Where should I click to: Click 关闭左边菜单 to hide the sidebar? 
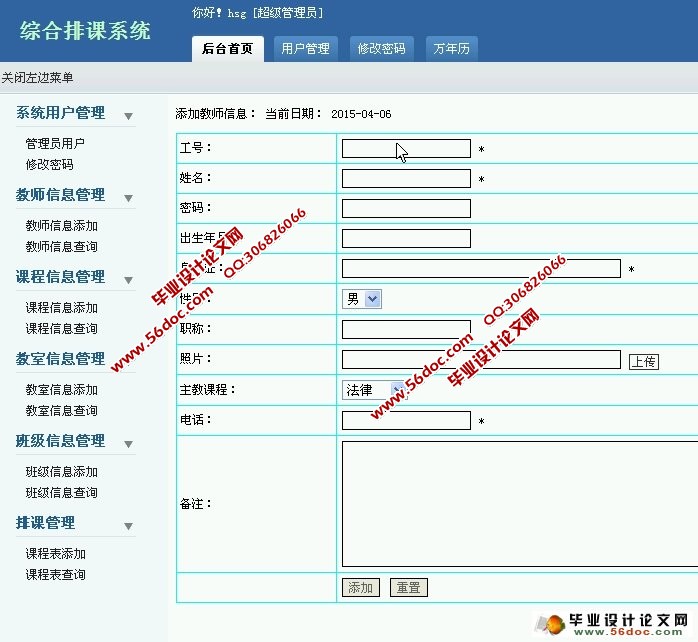[x=37, y=78]
